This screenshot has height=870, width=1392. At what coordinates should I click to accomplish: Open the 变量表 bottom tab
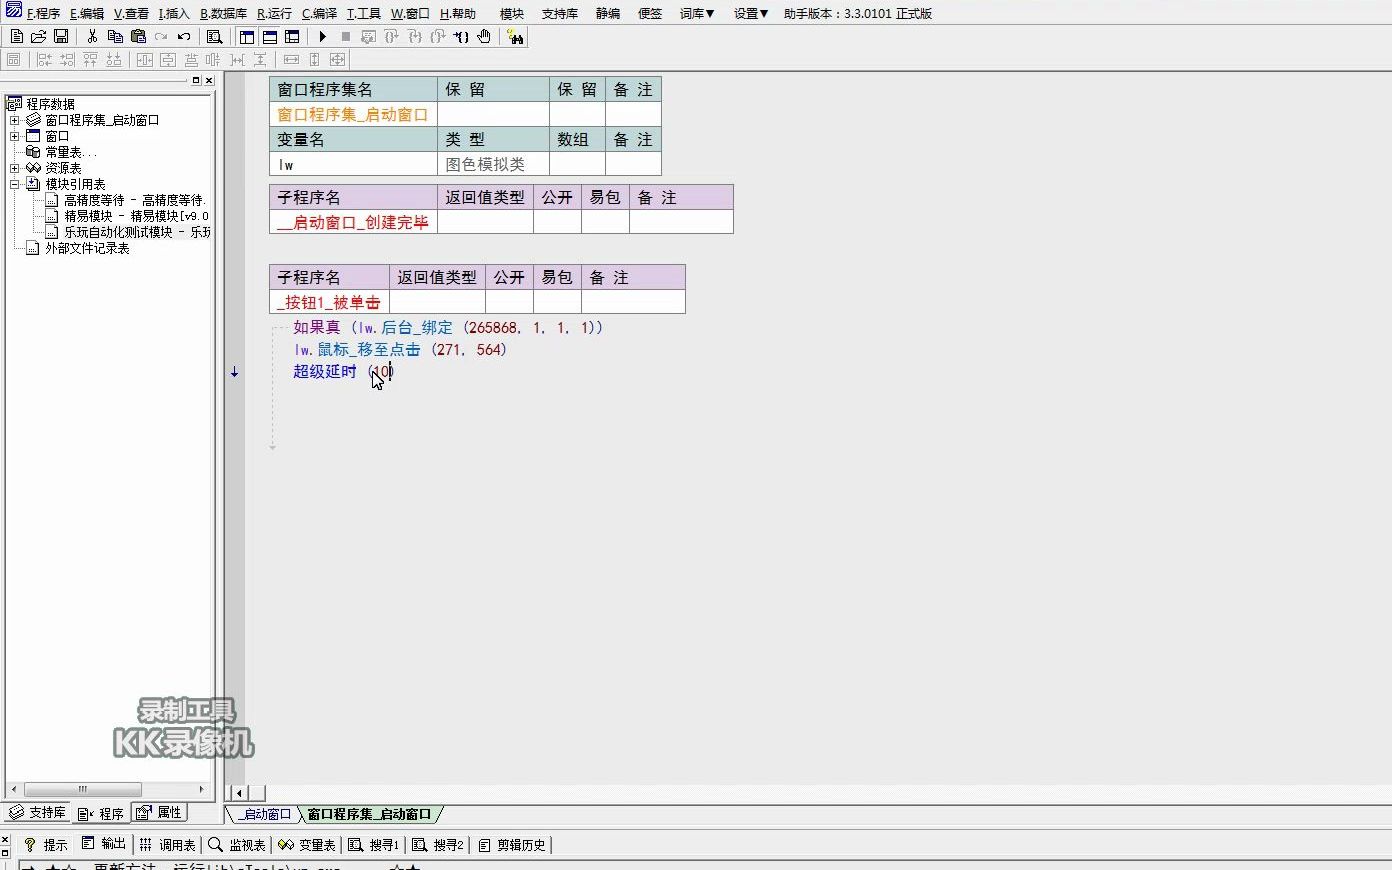click(x=307, y=845)
